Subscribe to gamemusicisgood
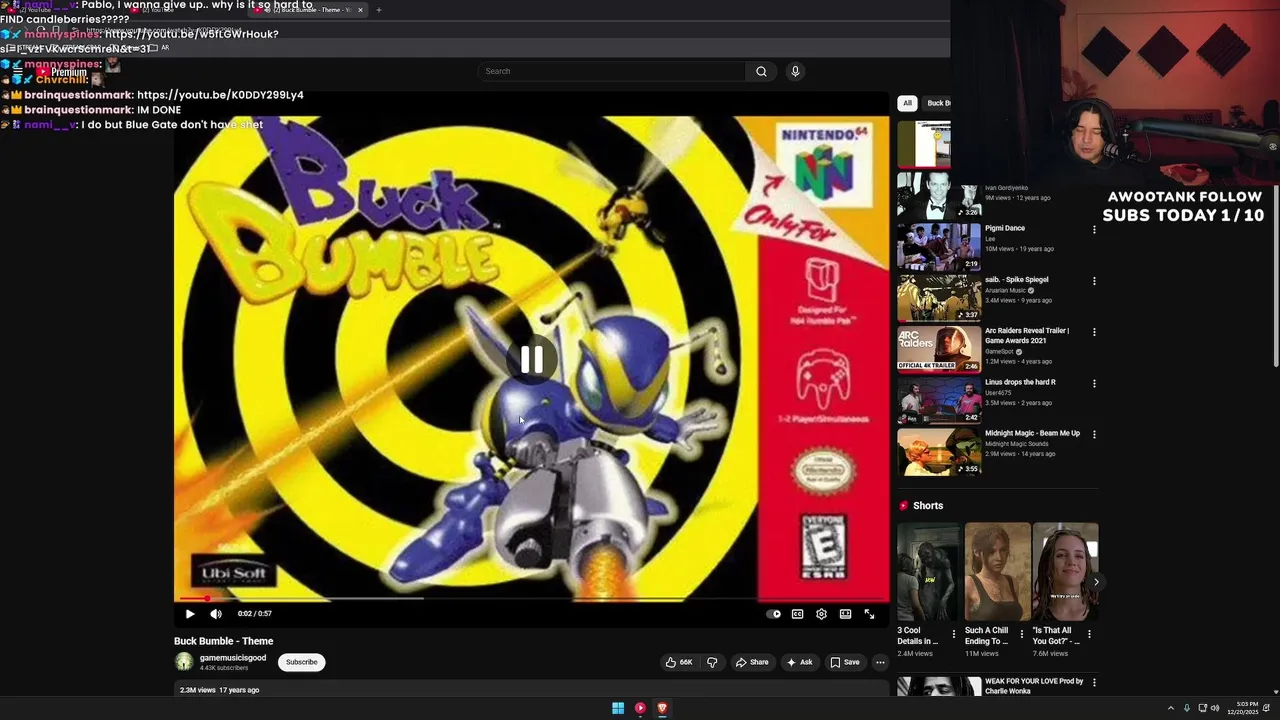 coord(301,662)
